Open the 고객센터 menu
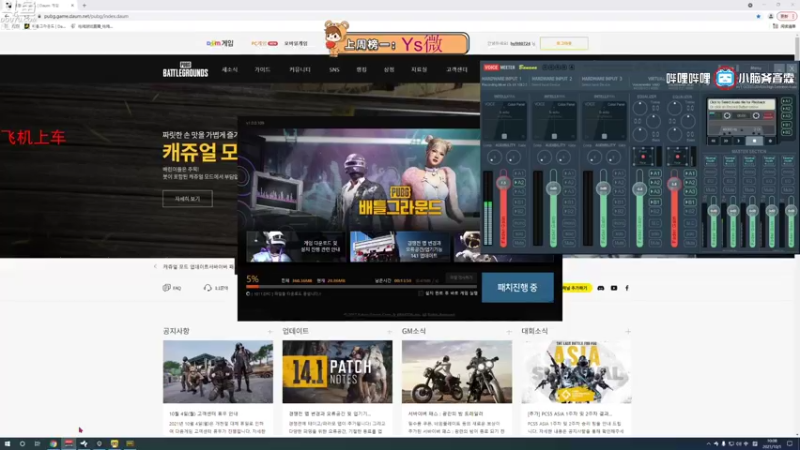 tap(457, 69)
